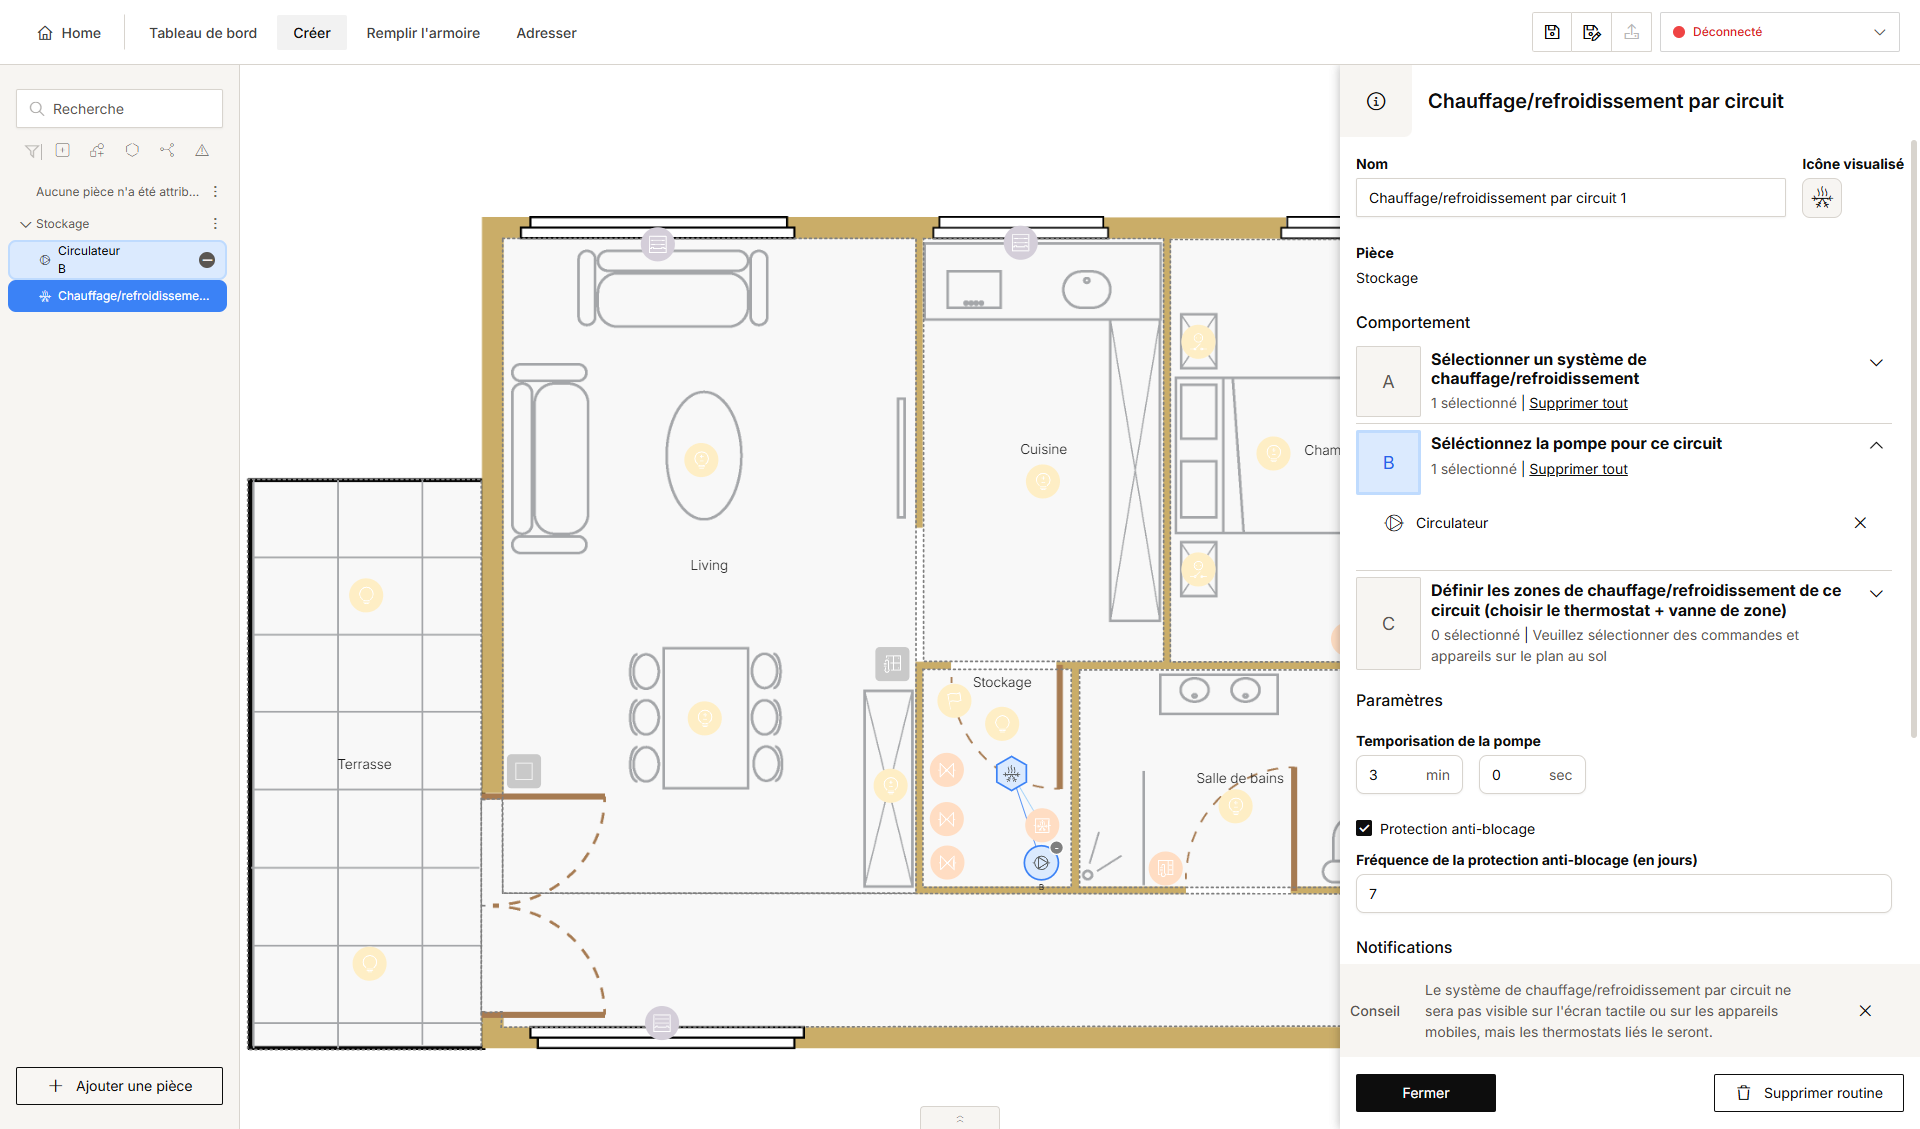Expand the bottom panel handle
The height and width of the screenshot is (1129, 1920).
(x=960, y=1118)
